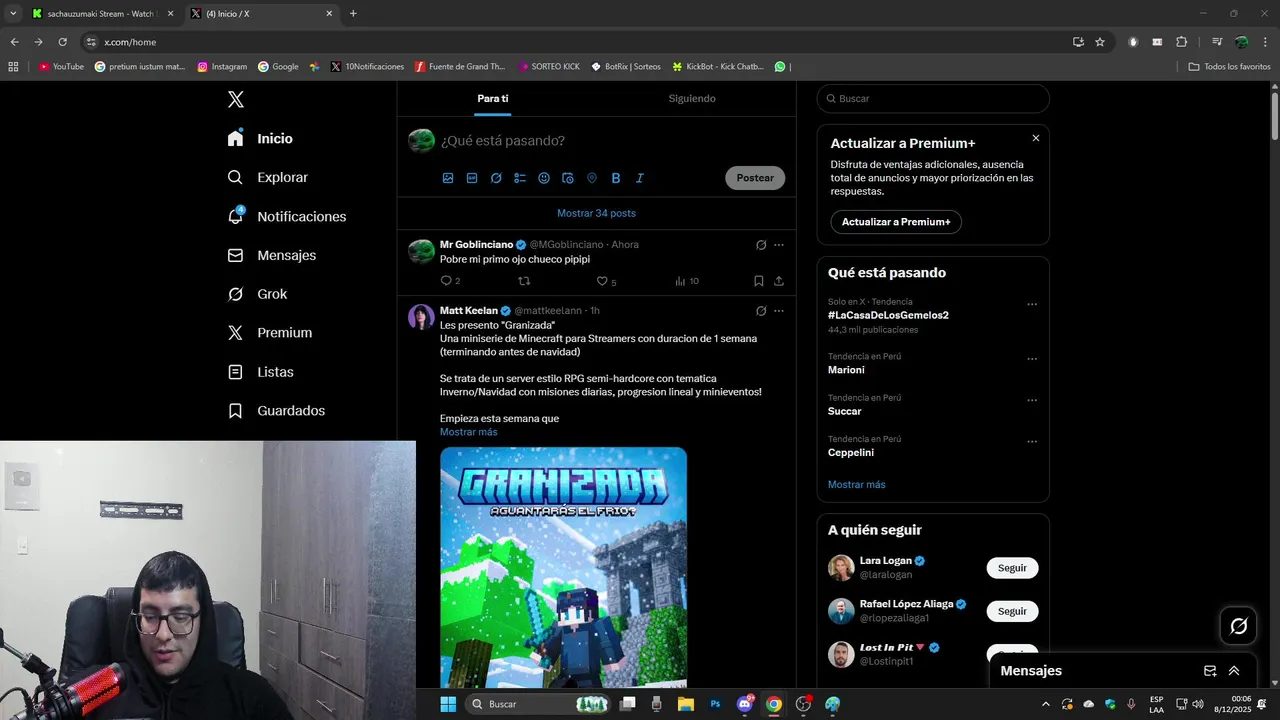Click the Actualizar a Premium+ button
The width and height of the screenshot is (1280, 720).
point(896,222)
